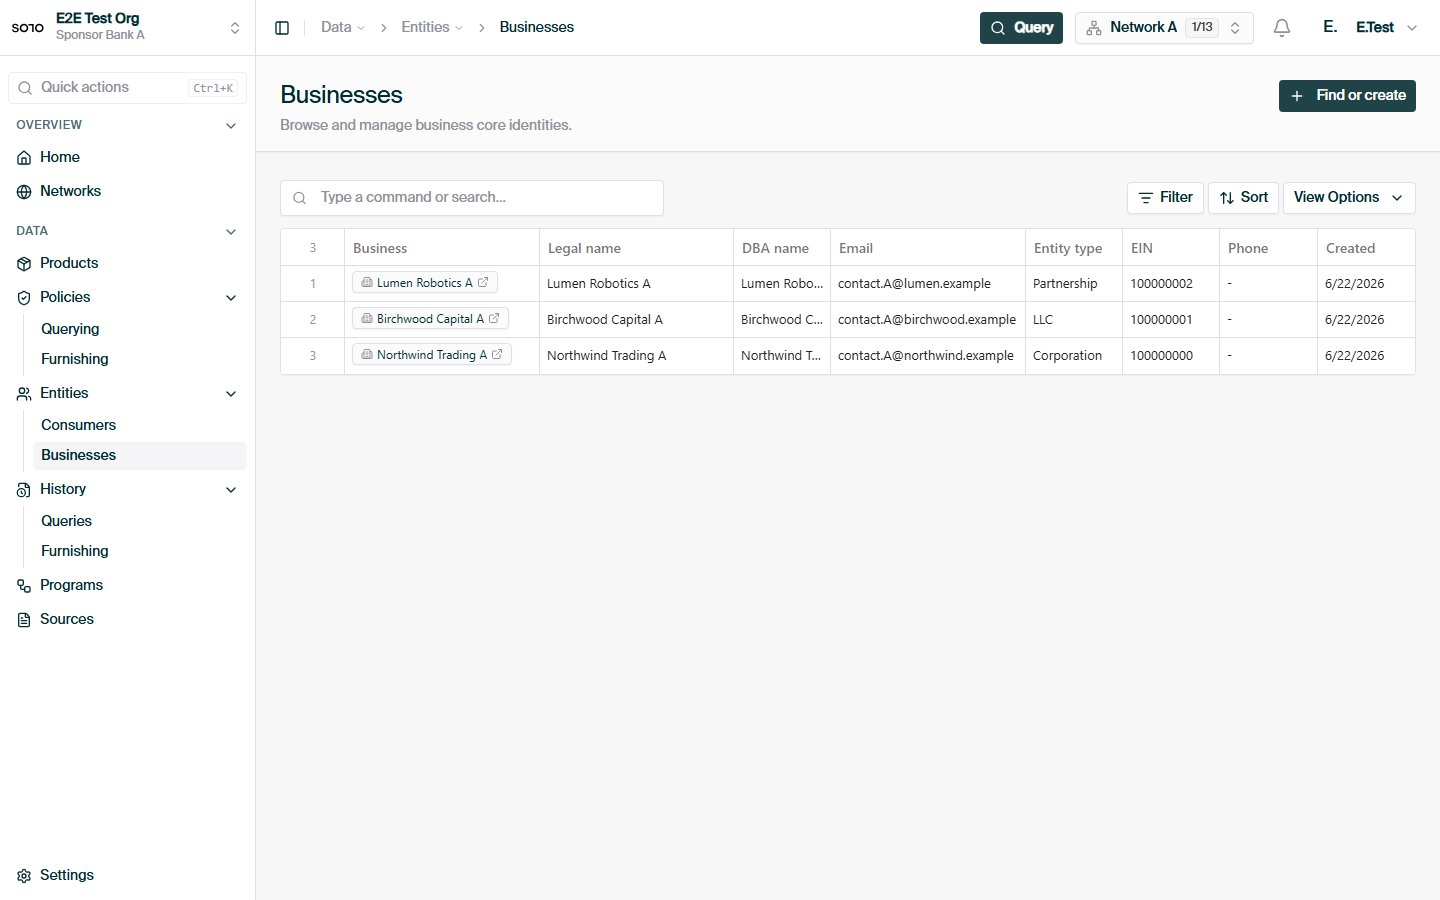Click the Email column header

coord(928,248)
